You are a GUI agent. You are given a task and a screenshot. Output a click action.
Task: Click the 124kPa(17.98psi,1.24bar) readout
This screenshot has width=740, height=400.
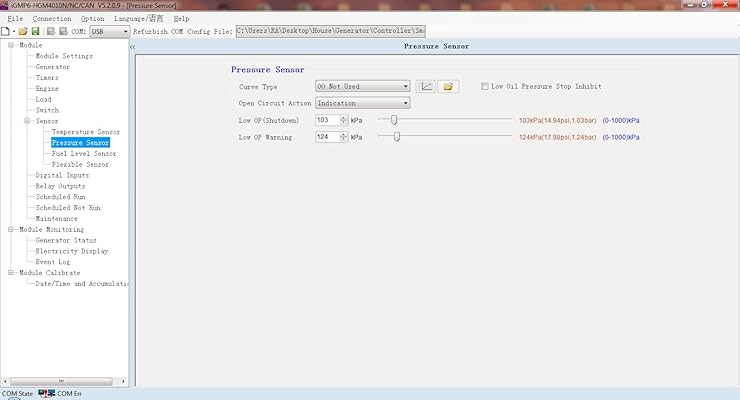tap(558, 137)
